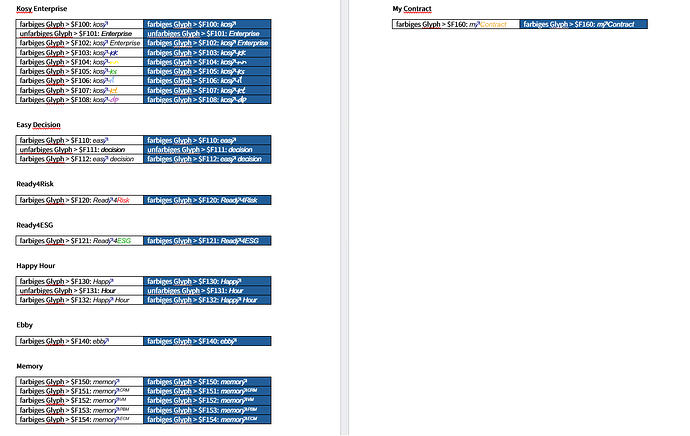Select blue cell 'unfarbiges Glyph > $F131: Hour'
690x436 pixels.
(207, 290)
